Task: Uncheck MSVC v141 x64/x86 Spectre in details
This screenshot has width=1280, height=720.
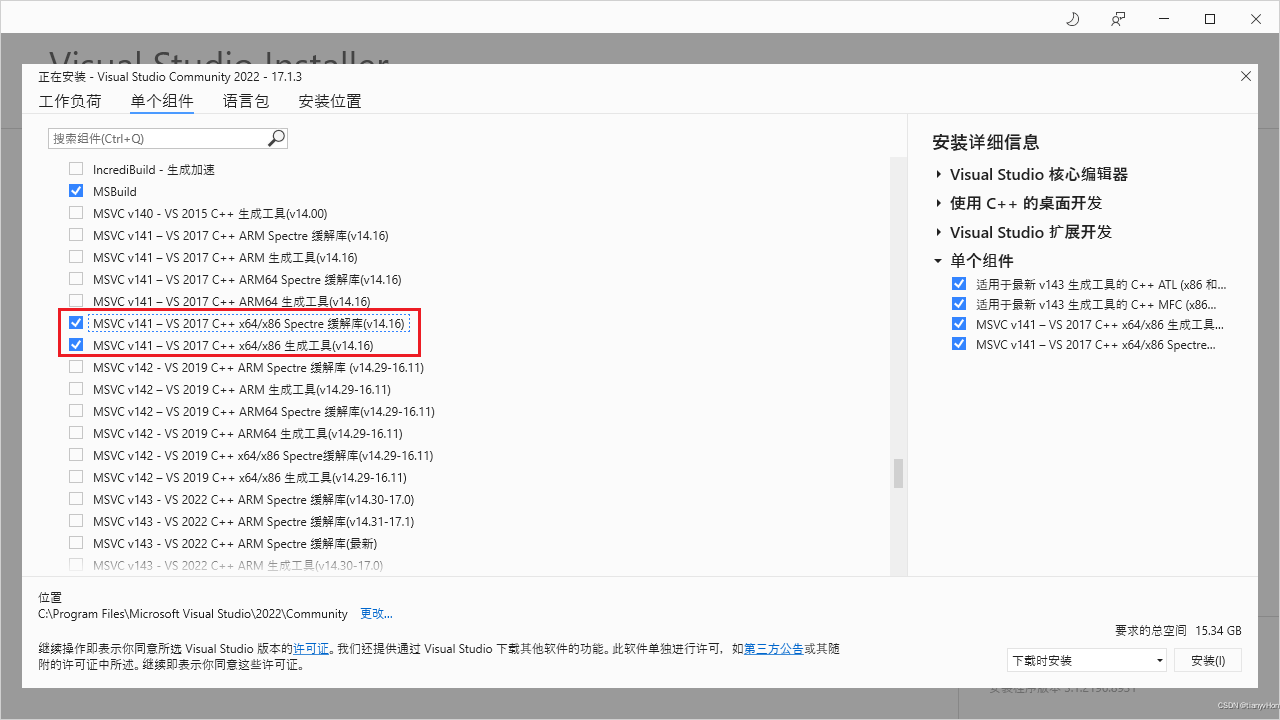Action: point(960,344)
